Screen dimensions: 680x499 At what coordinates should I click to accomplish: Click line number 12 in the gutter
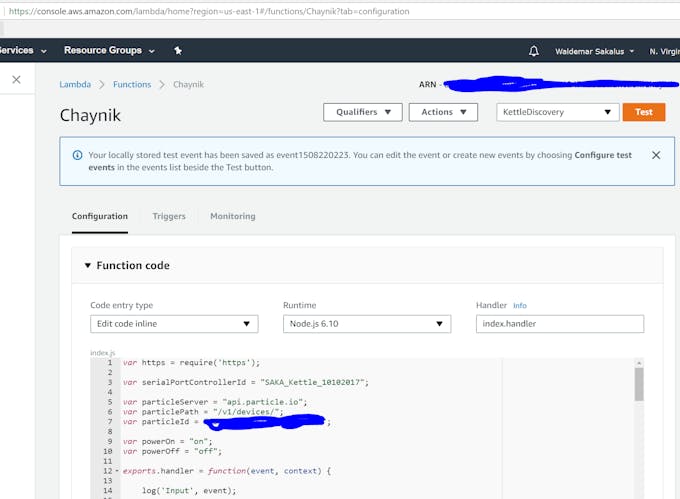[x=108, y=471]
